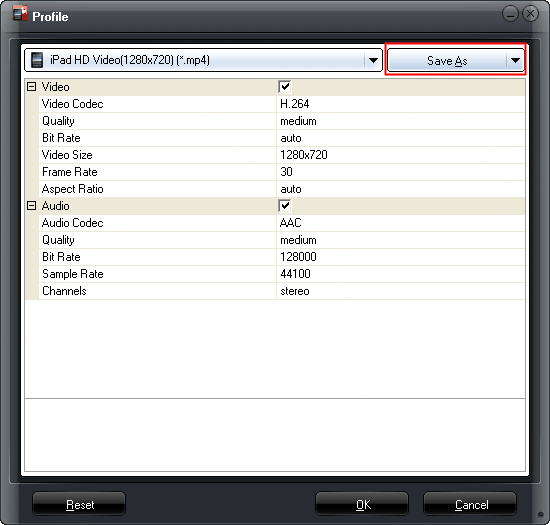Uncheck the Audio enable checkbox
Viewport: 550px width, 525px height.
click(284, 206)
